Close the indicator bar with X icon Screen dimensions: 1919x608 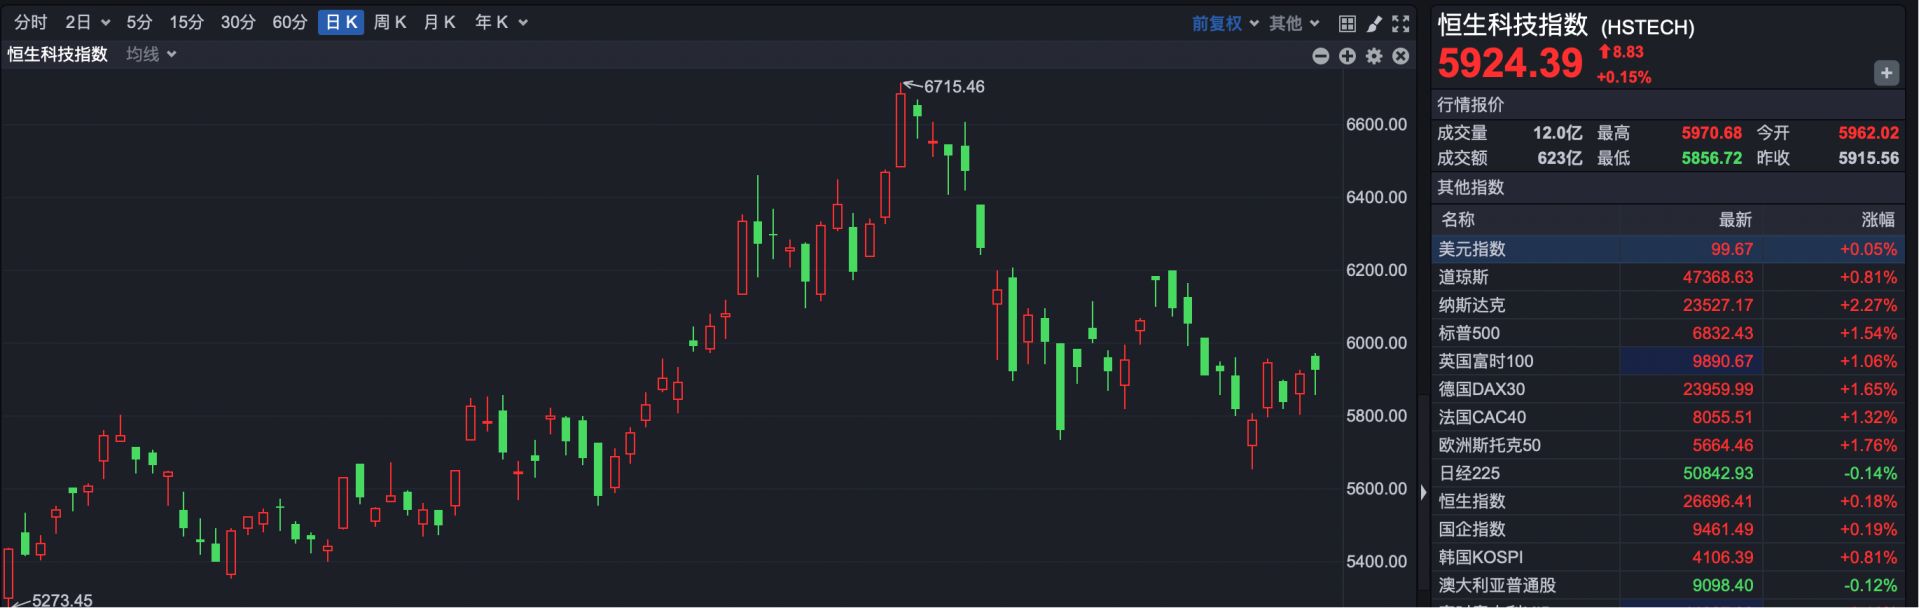(x=1401, y=56)
